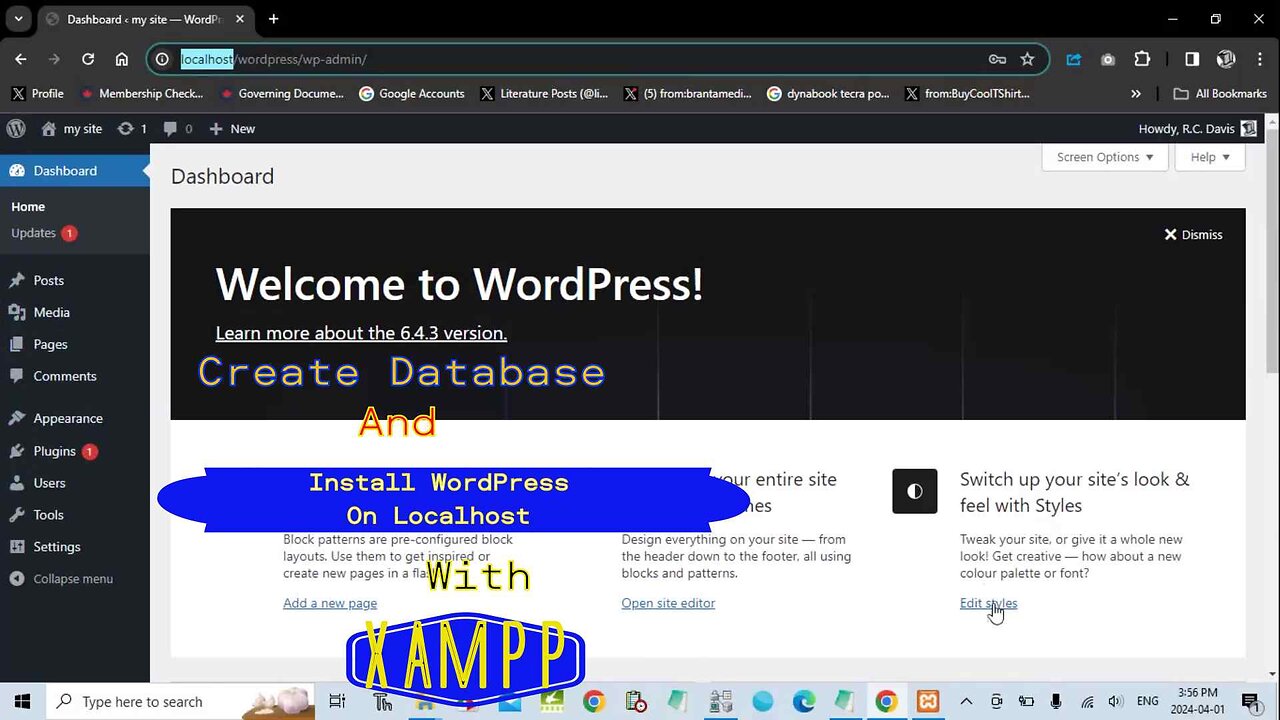This screenshot has width=1280, height=720.
Task: Open the All Bookmarks folder
Action: 1220,94
